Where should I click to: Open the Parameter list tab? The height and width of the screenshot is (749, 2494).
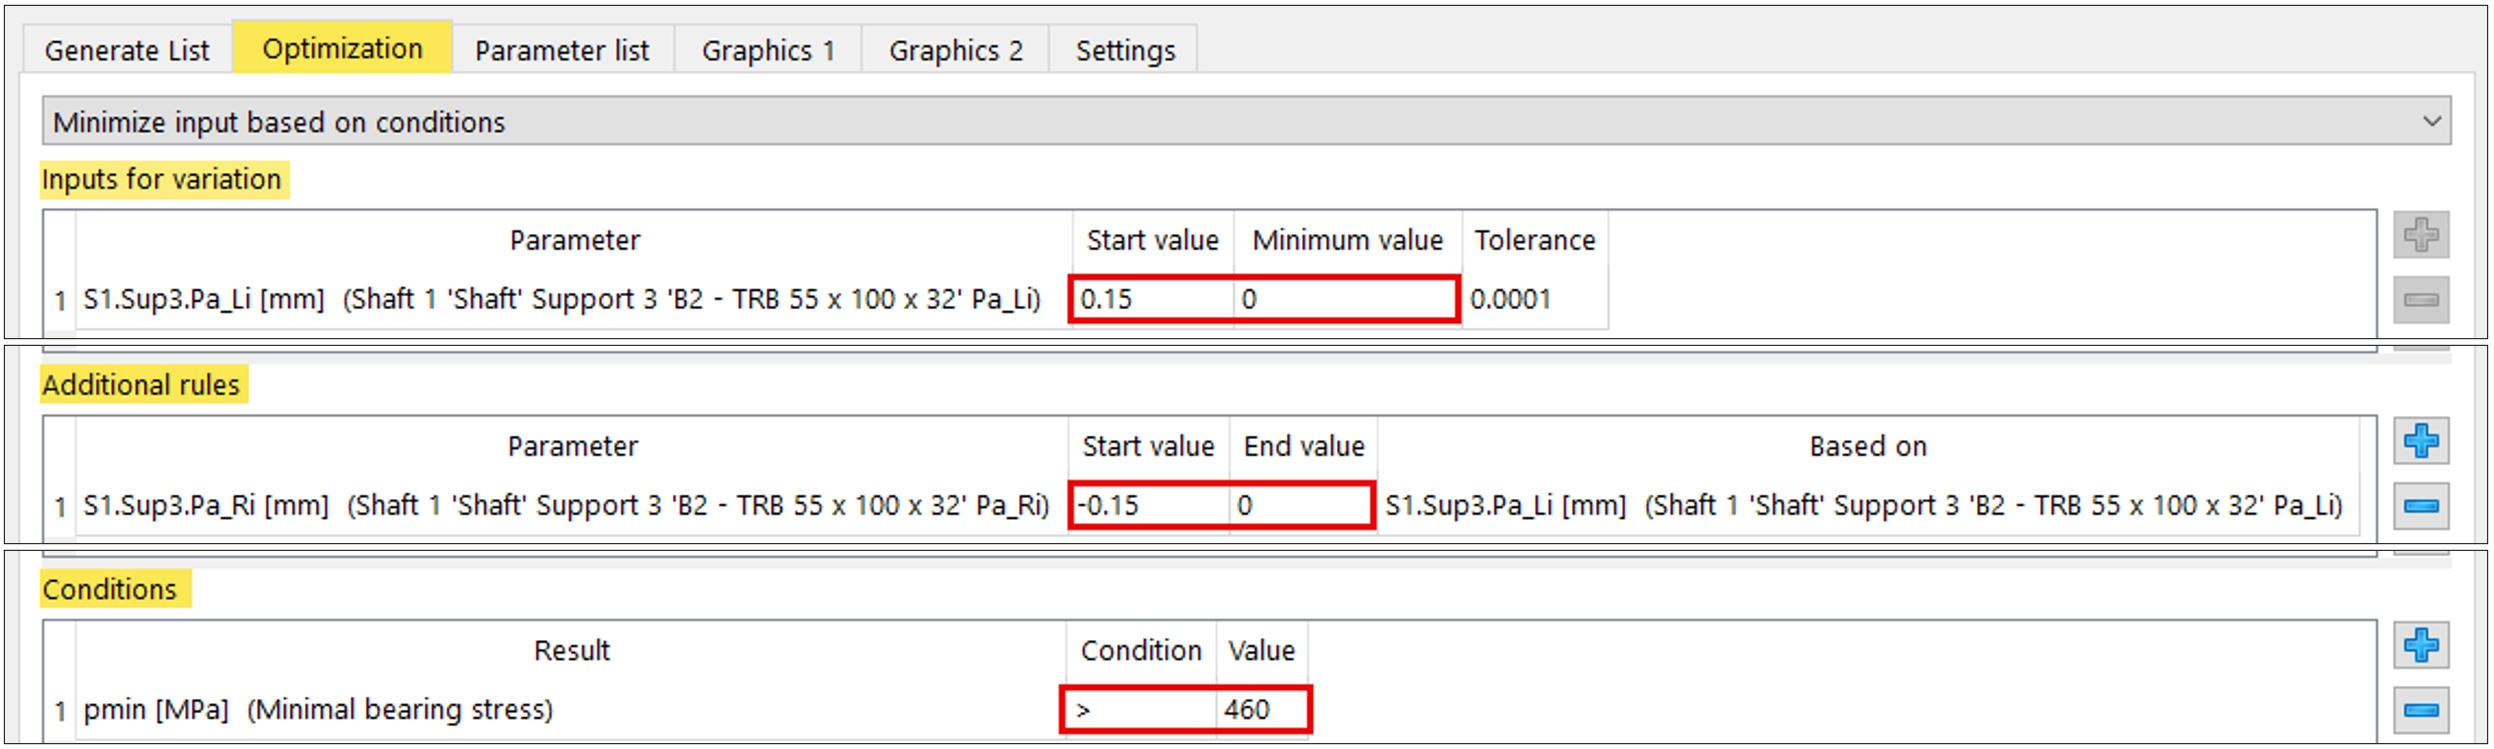[x=562, y=51]
